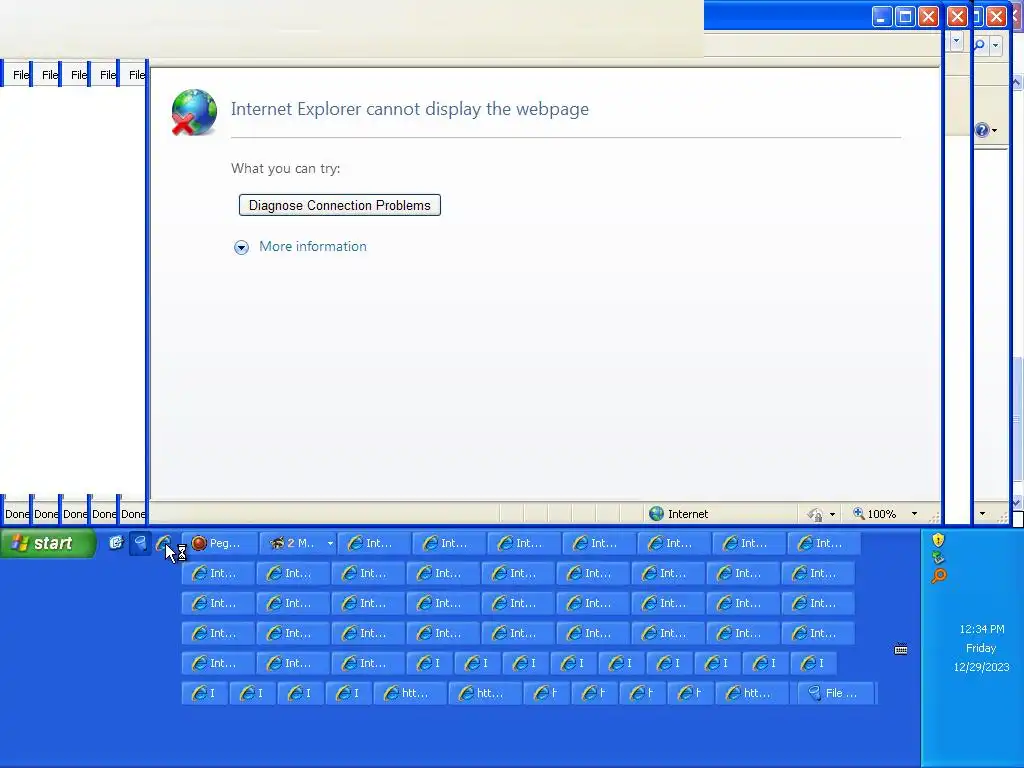The width and height of the screenshot is (1024, 768).
Task: Click the yellow security shield tray icon
Action: (938, 540)
